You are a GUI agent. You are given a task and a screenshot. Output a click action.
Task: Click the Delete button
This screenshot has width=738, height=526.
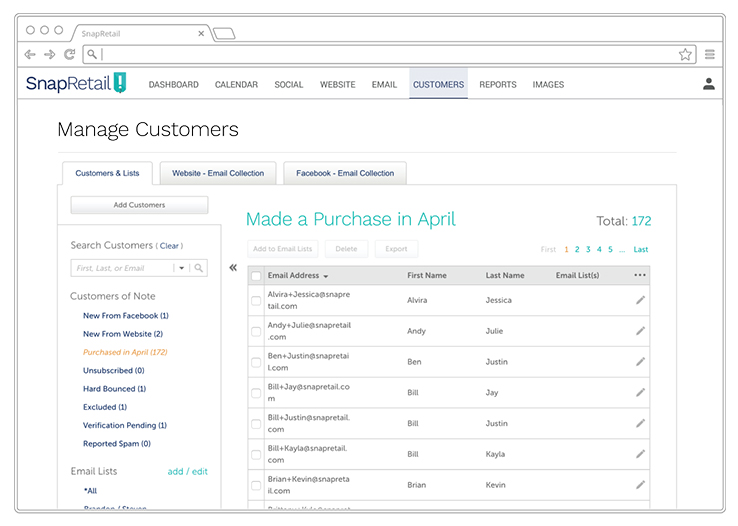346,249
